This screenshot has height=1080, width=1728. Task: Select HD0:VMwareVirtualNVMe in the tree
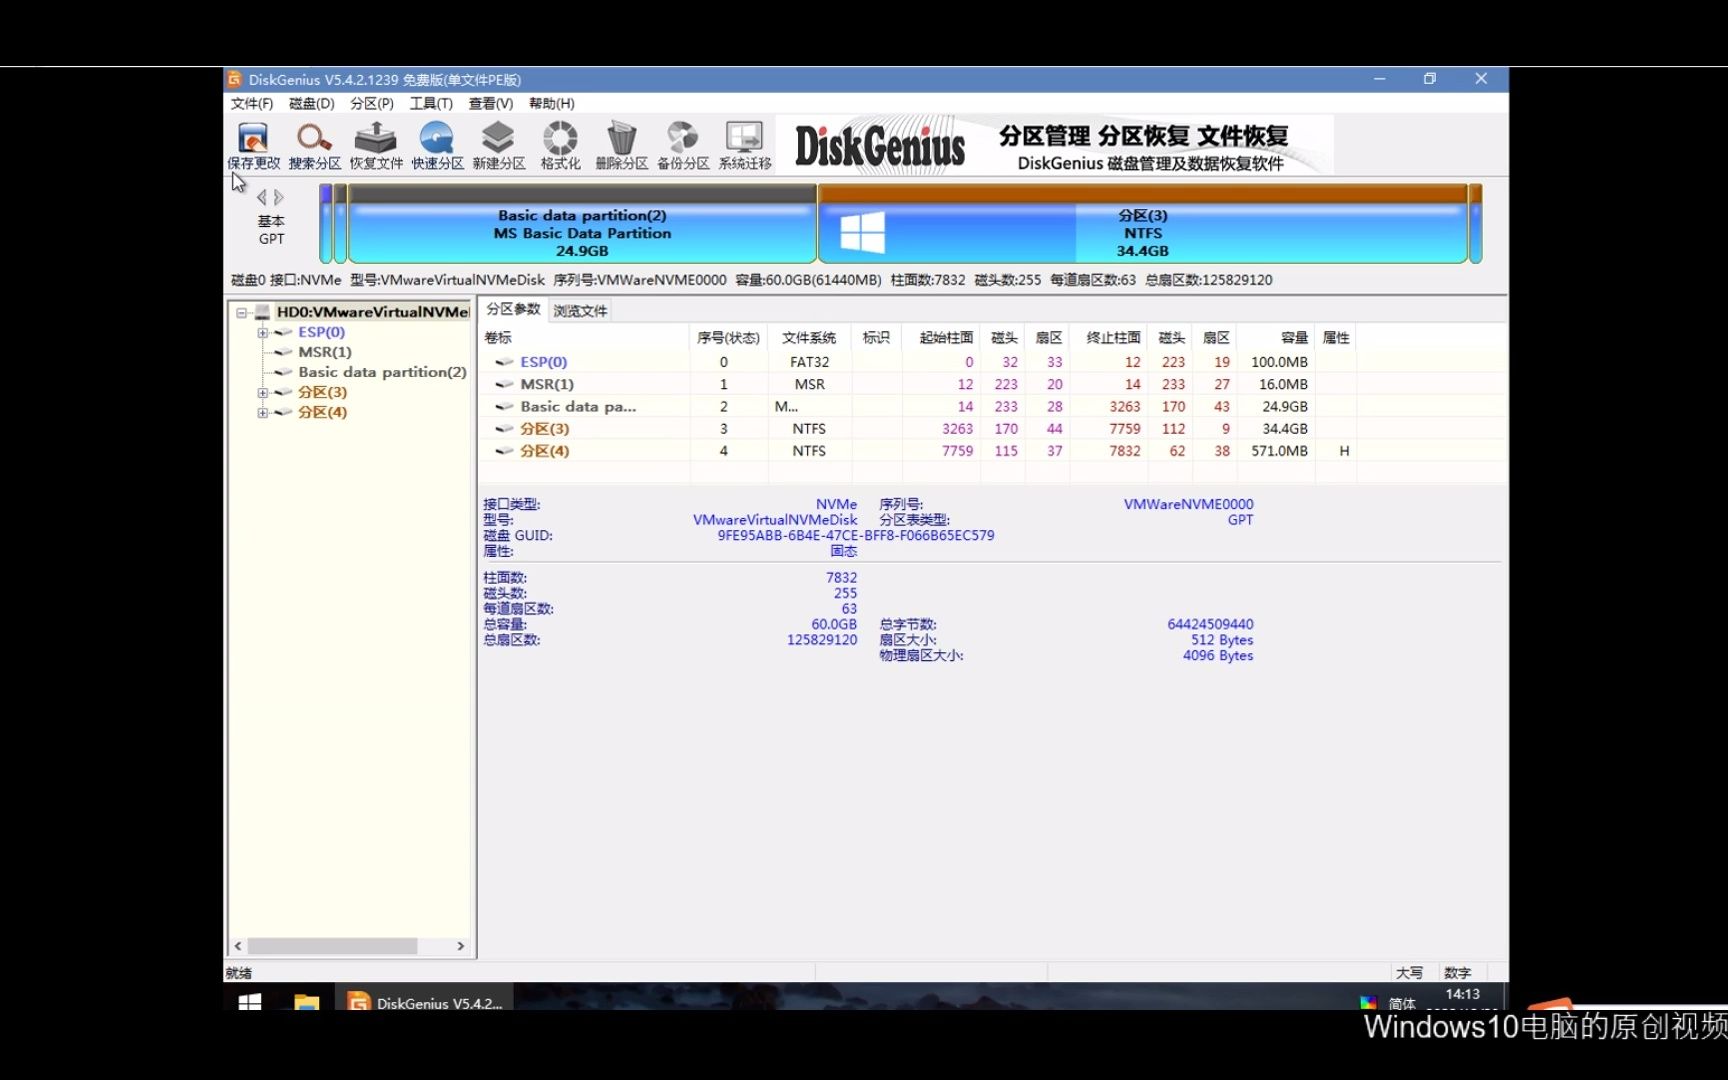372,312
